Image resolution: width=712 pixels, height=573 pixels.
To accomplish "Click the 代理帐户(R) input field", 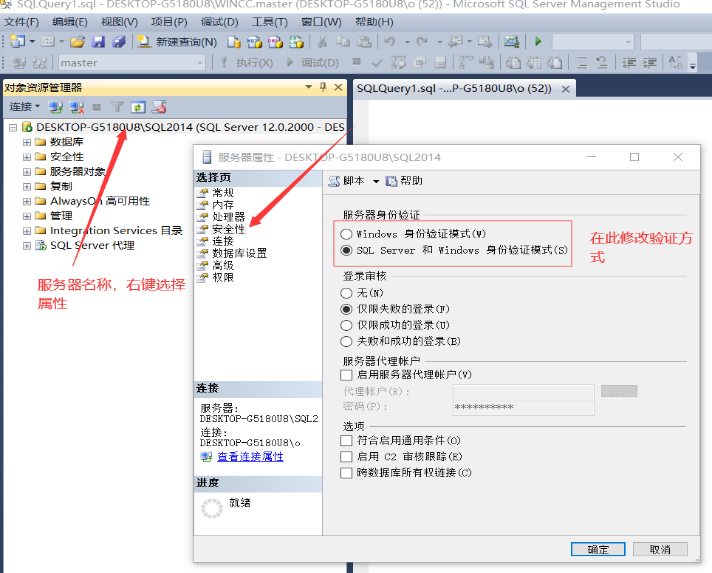I will pos(524,392).
